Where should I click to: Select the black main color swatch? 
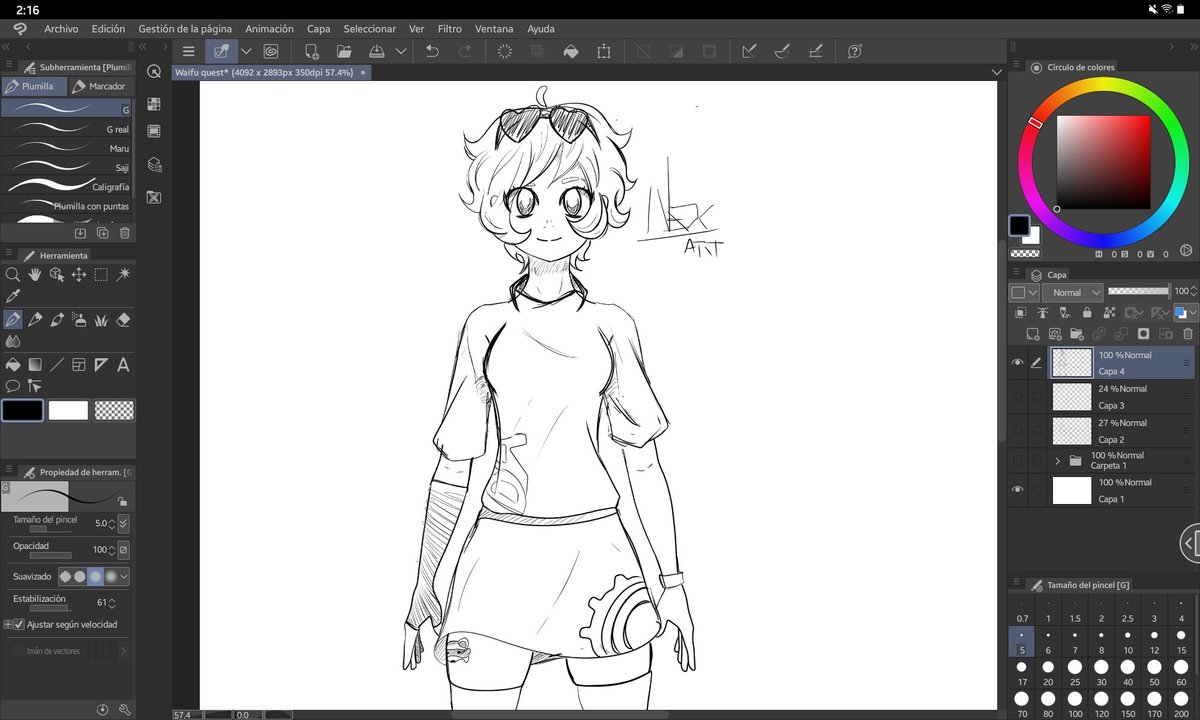pyautogui.click(x=22, y=410)
